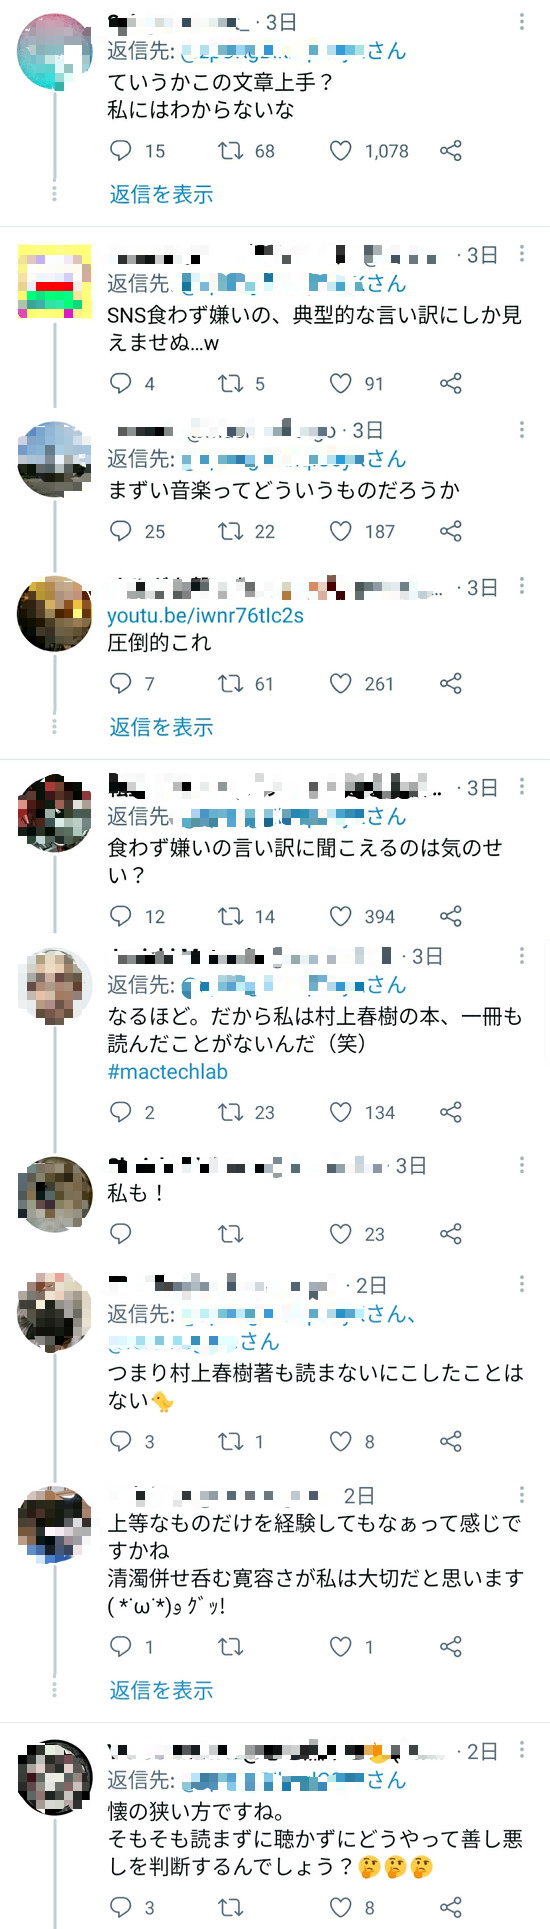Like the tweet with 1,078 likes
Screen dimensions: 550x1929
click(341, 151)
